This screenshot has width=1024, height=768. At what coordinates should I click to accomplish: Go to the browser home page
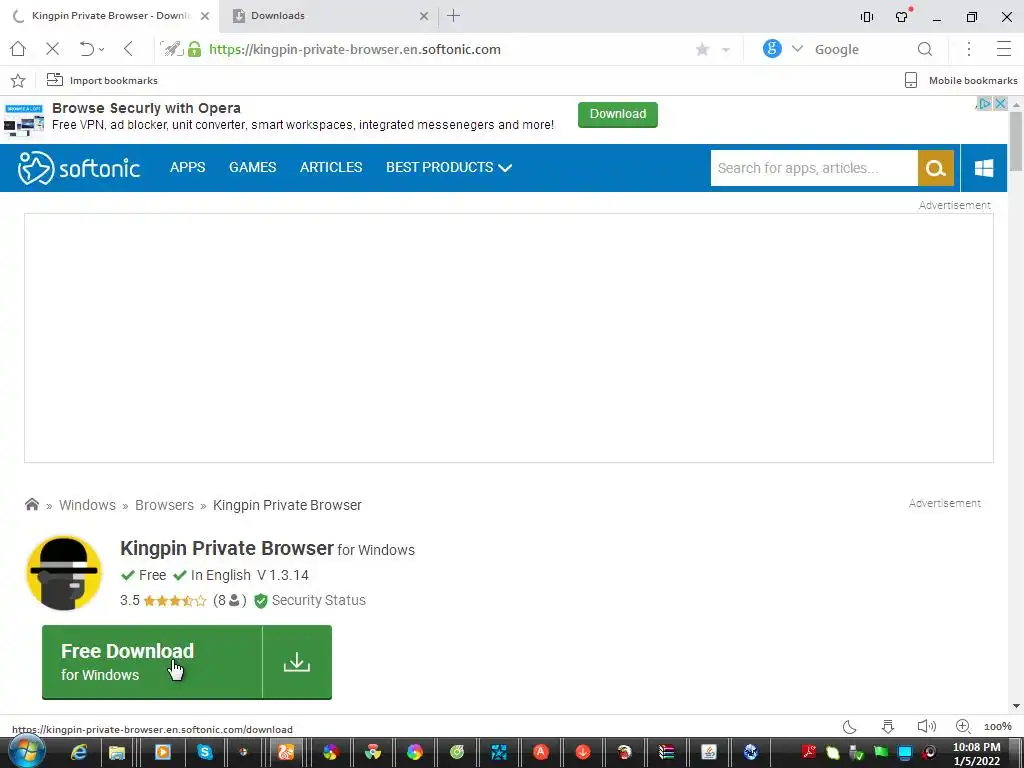(18, 49)
